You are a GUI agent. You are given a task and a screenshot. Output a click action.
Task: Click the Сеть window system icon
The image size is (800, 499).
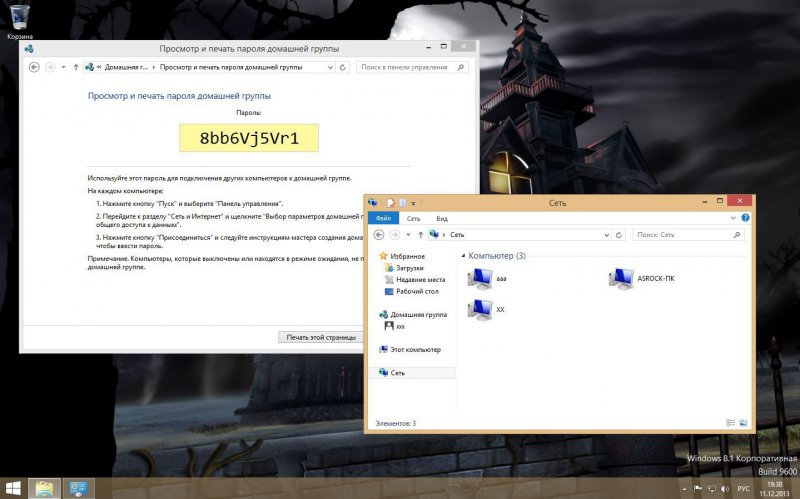tap(372, 203)
